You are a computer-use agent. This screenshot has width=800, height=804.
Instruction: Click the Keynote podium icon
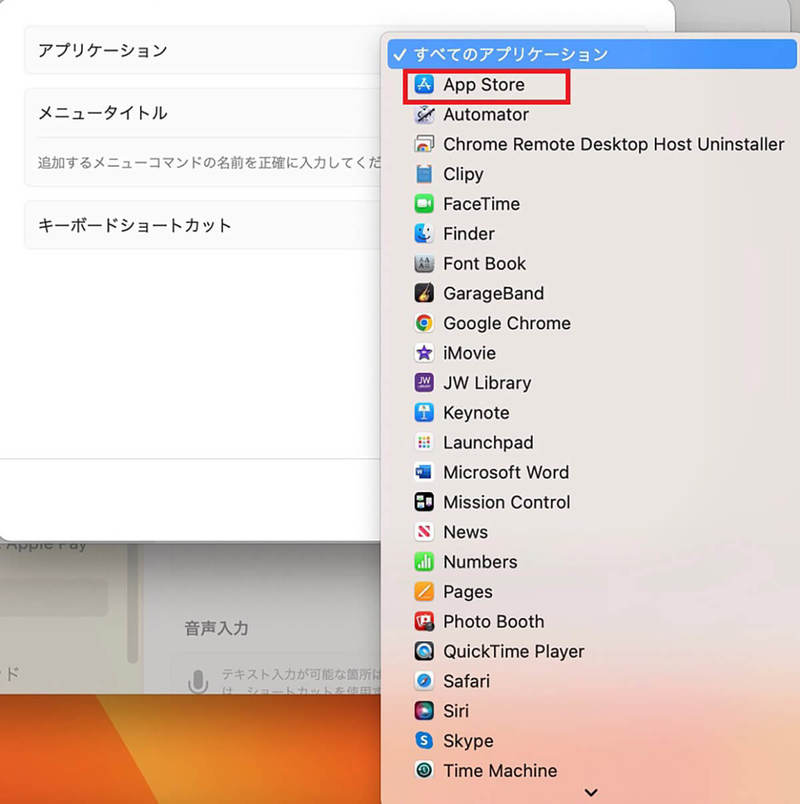[424, 412]
